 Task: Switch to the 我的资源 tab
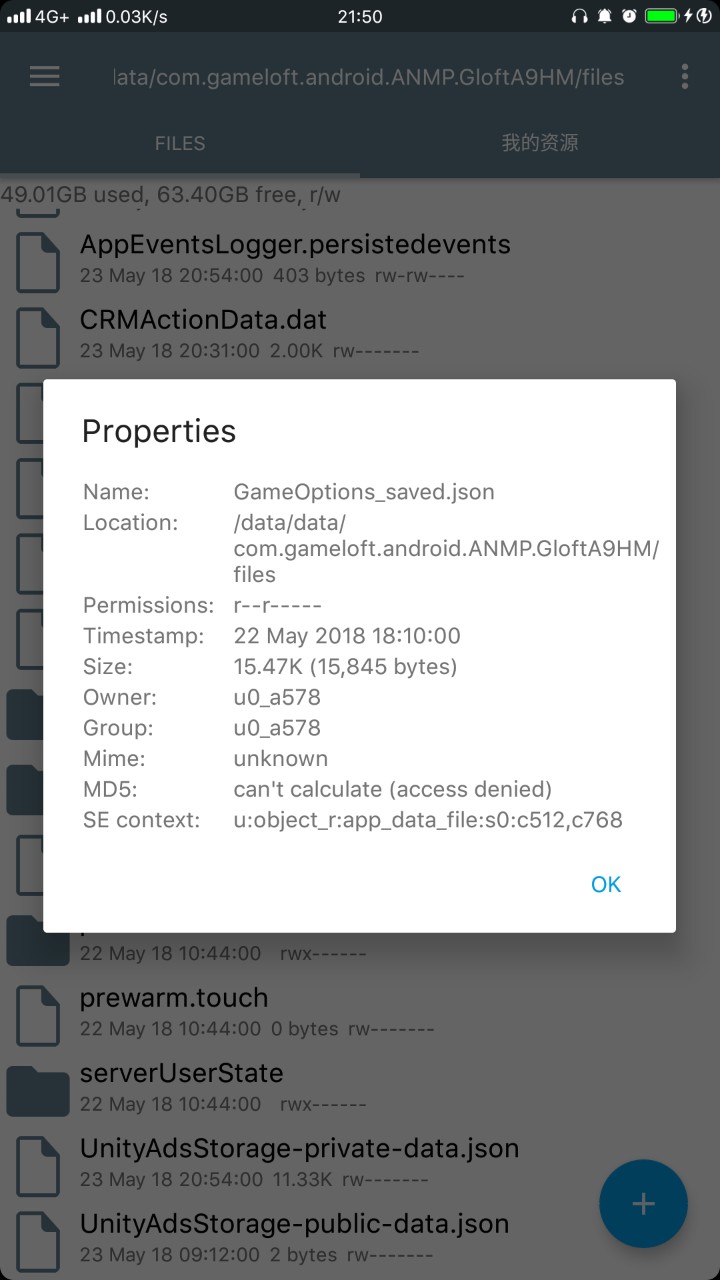pyautogui.click(x=540, y=143)
